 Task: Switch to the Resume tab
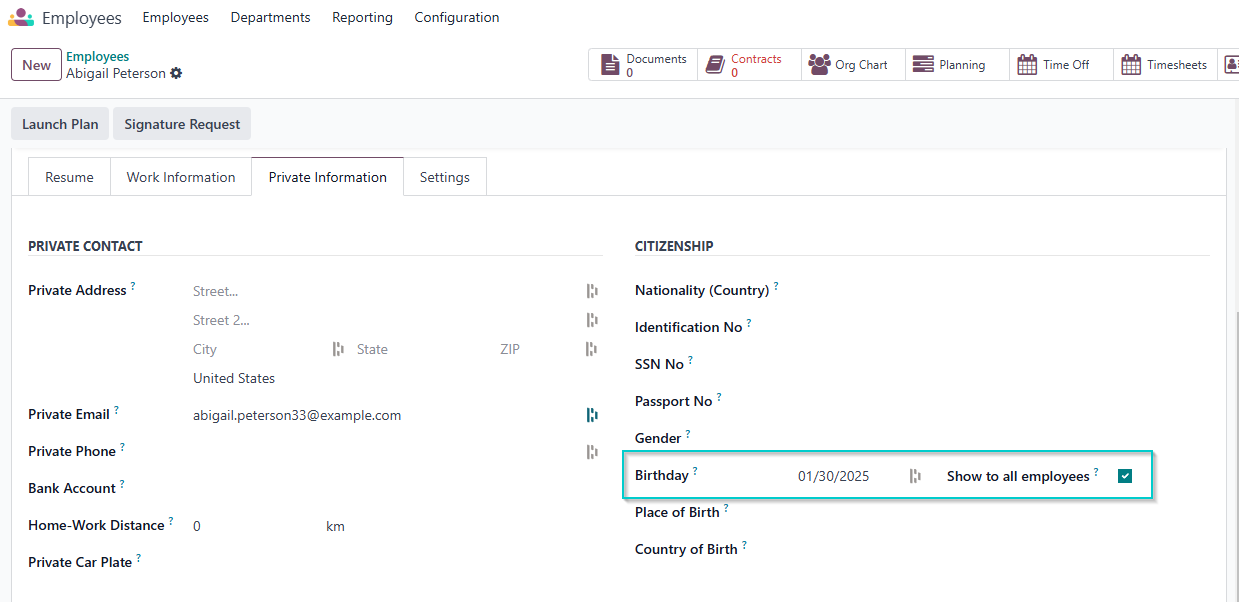[x=69, y=177]
